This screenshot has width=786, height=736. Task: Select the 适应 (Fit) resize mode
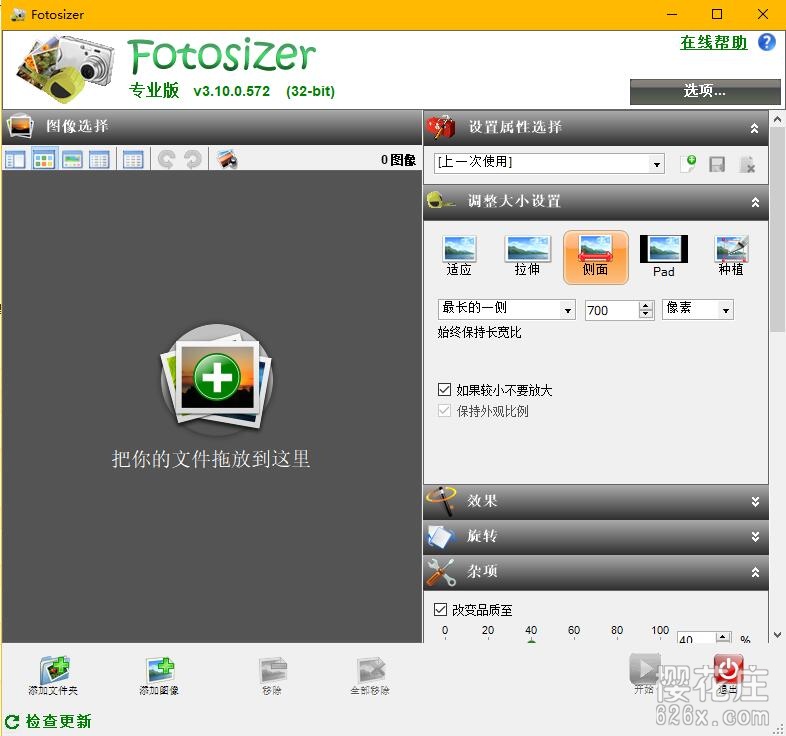tap(459, 256)
